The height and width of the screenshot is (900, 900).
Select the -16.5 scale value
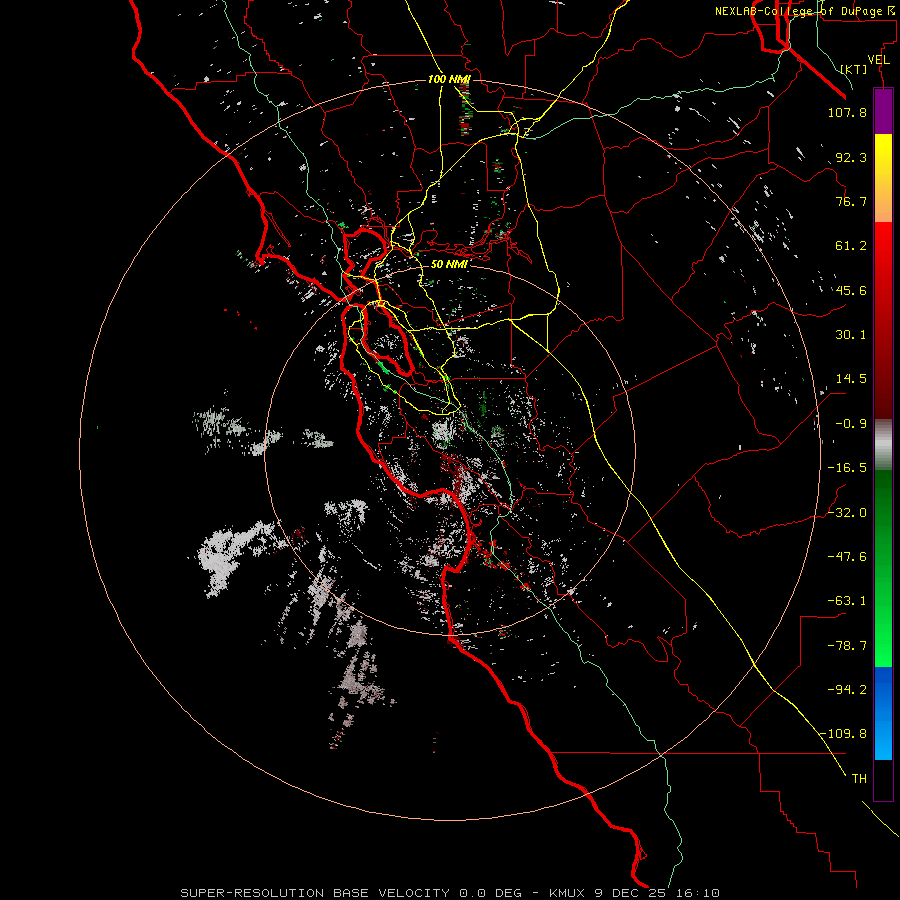(x=847, y=468)
